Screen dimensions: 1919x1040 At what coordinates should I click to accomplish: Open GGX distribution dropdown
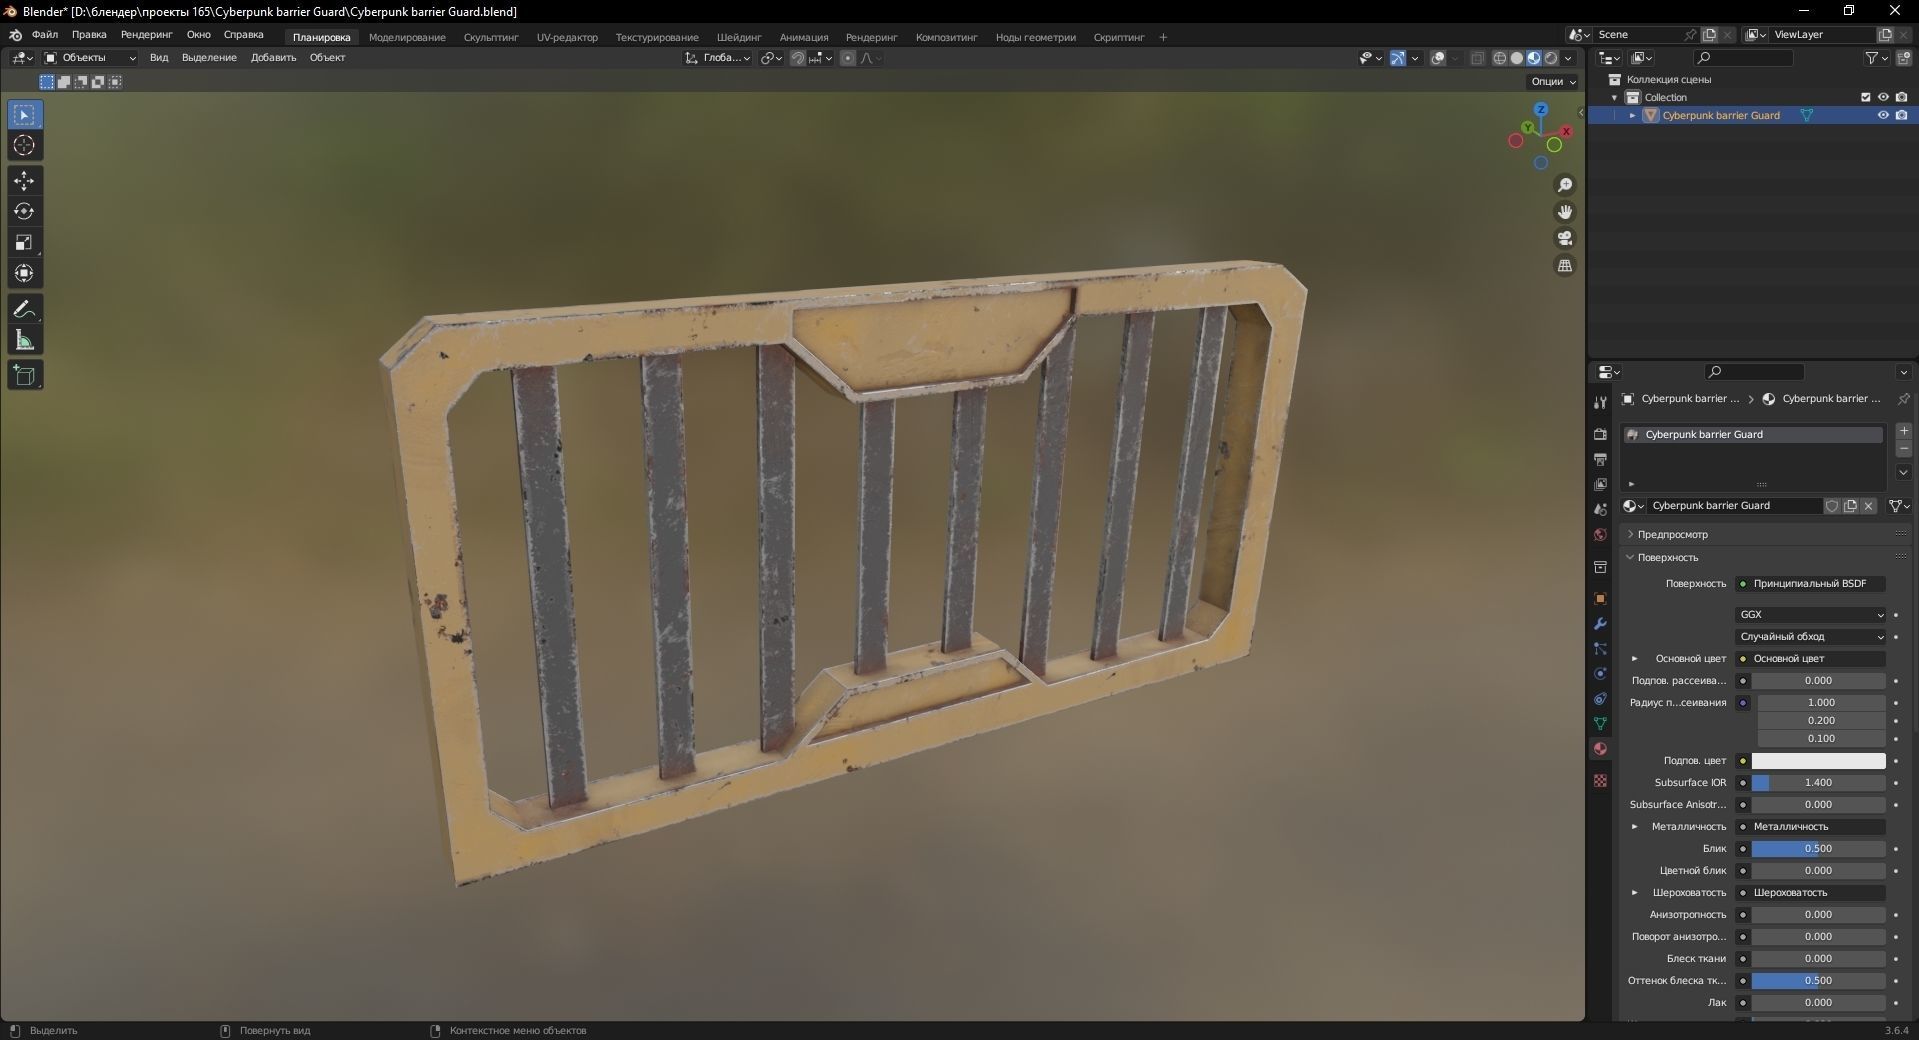pos(1810,615)
